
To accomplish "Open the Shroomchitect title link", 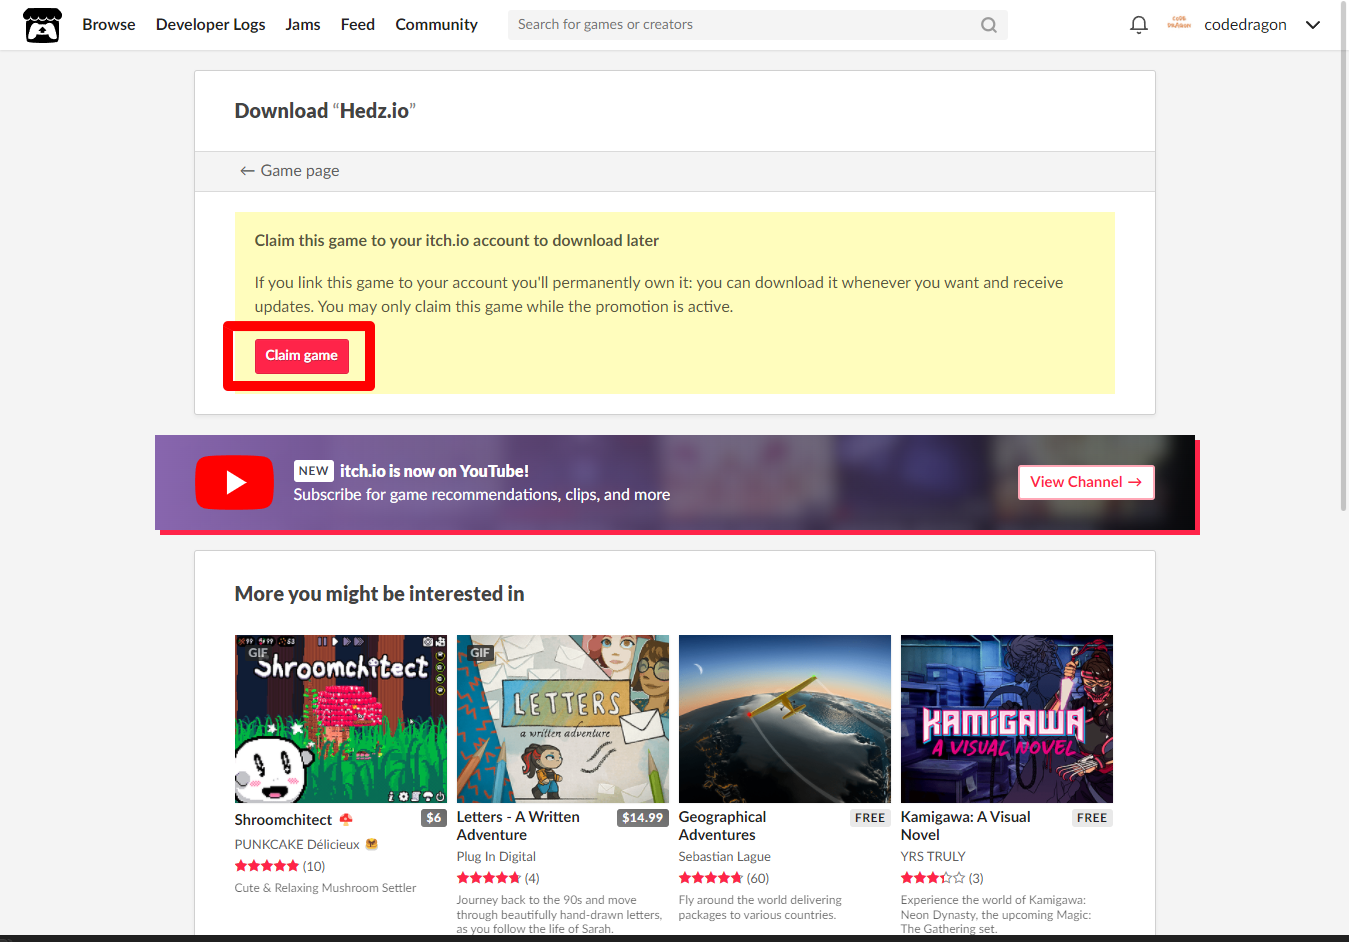I will click(283, 820).
